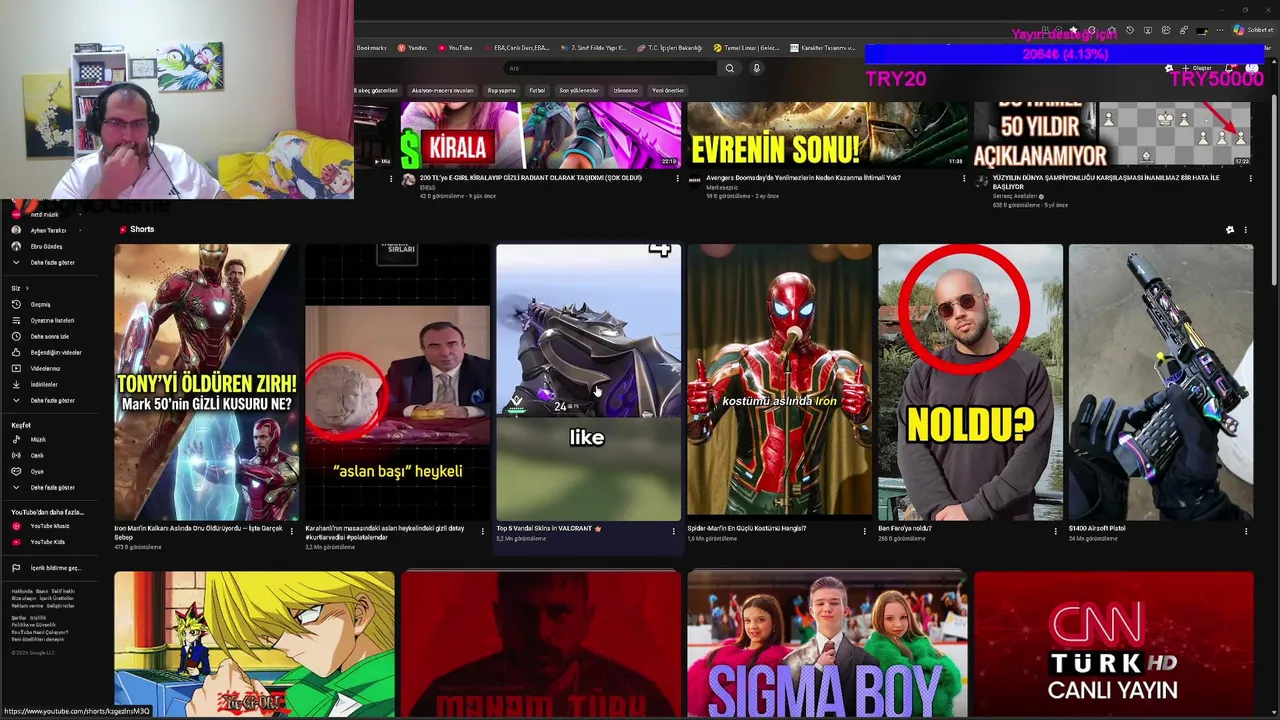This screenshot has height=720, width=1280.
Task: Open Shorts shelf options menu
Action: click(1246, 230)
